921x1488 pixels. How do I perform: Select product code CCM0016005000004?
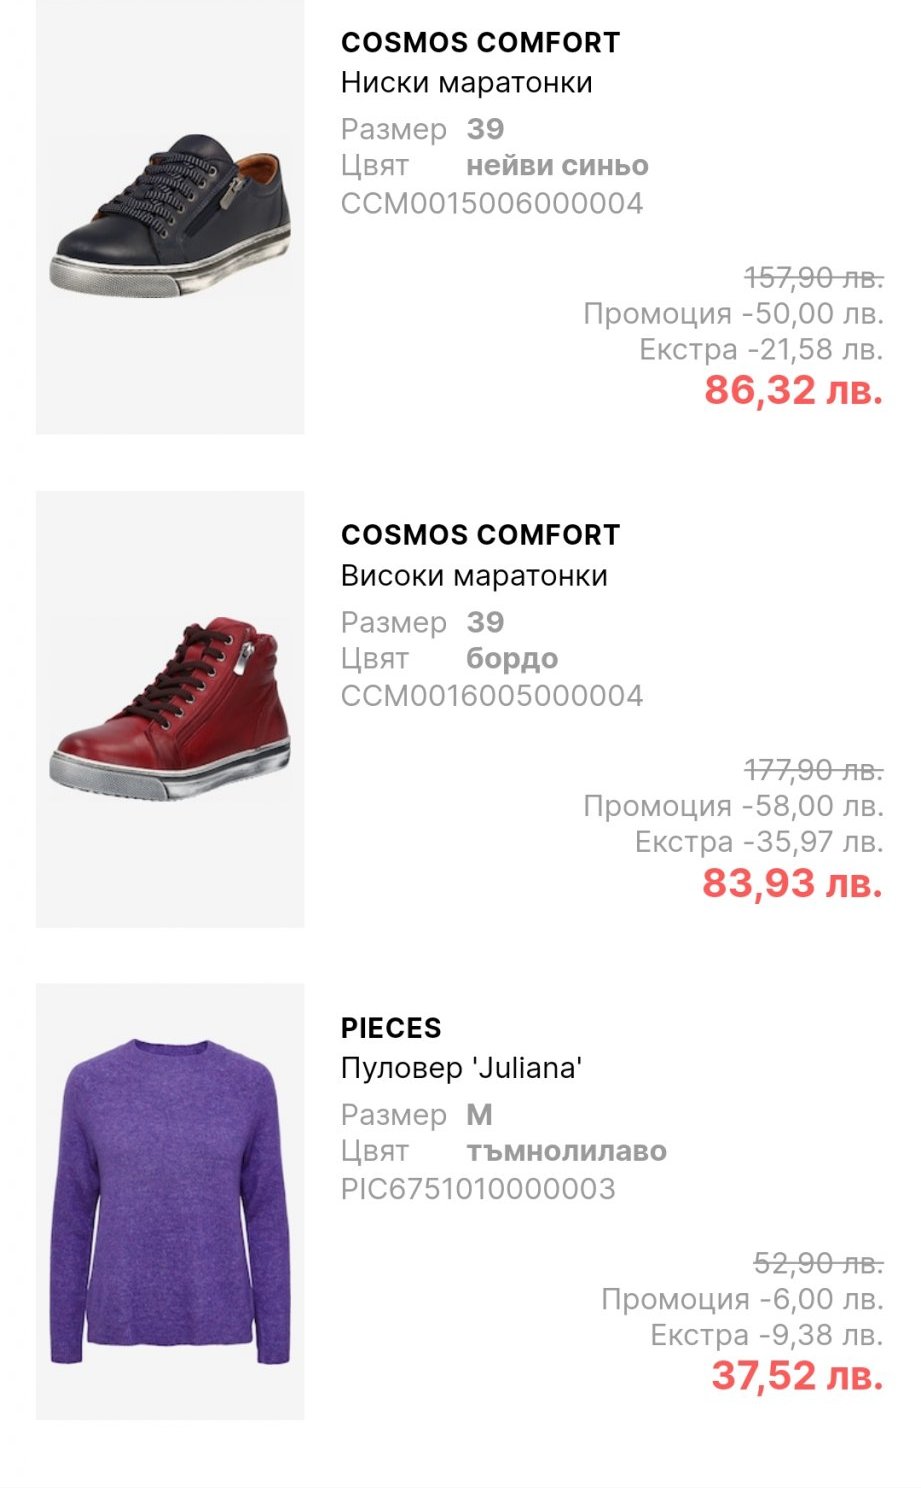(492, 696)
